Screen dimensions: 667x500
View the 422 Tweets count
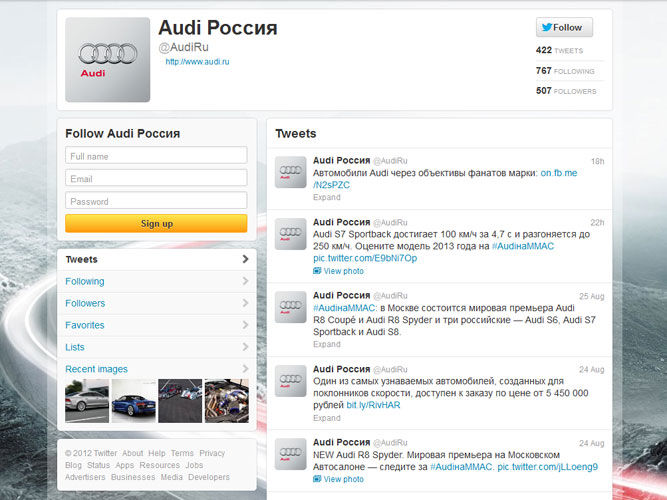[x=559, y=50]
